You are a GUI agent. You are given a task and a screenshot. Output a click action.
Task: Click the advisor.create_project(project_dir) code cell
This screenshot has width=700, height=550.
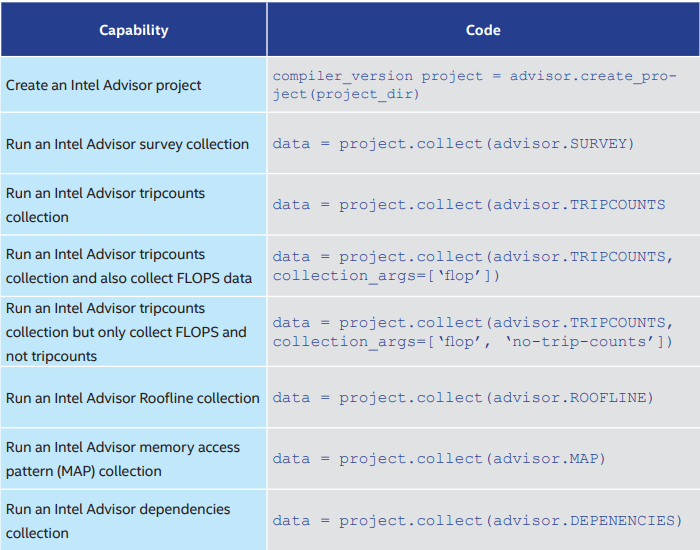(x=483, y=85)
